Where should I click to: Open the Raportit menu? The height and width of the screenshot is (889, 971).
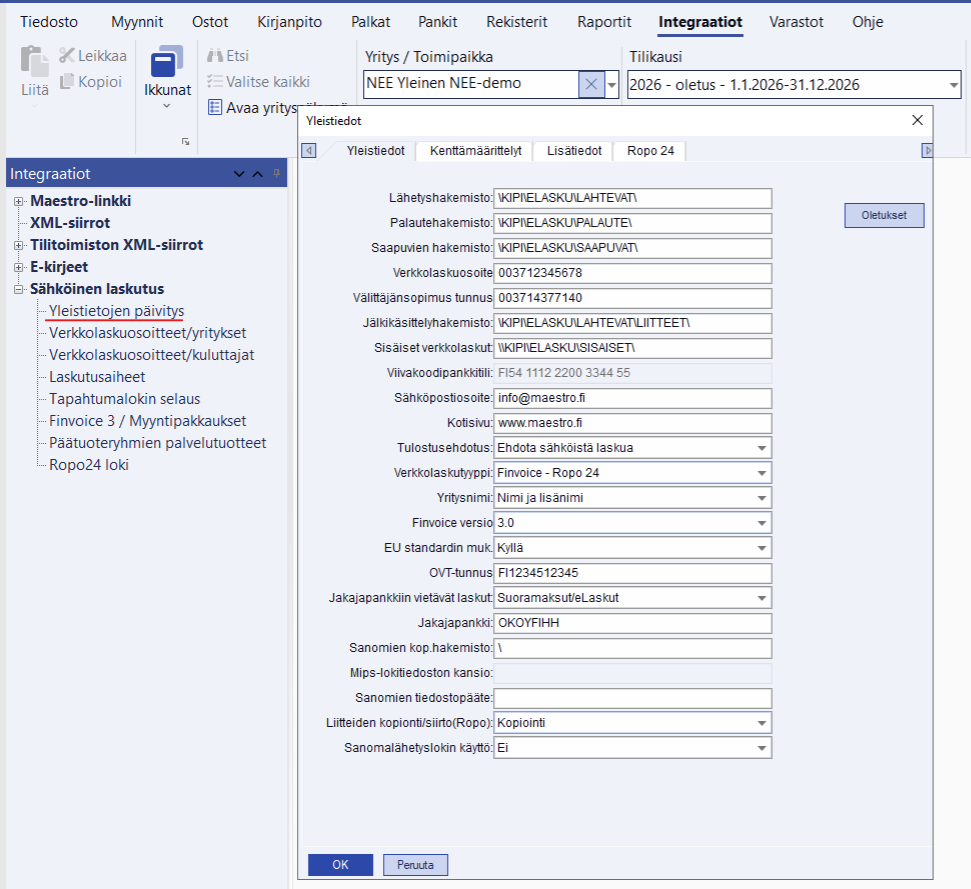pos(604,21)
